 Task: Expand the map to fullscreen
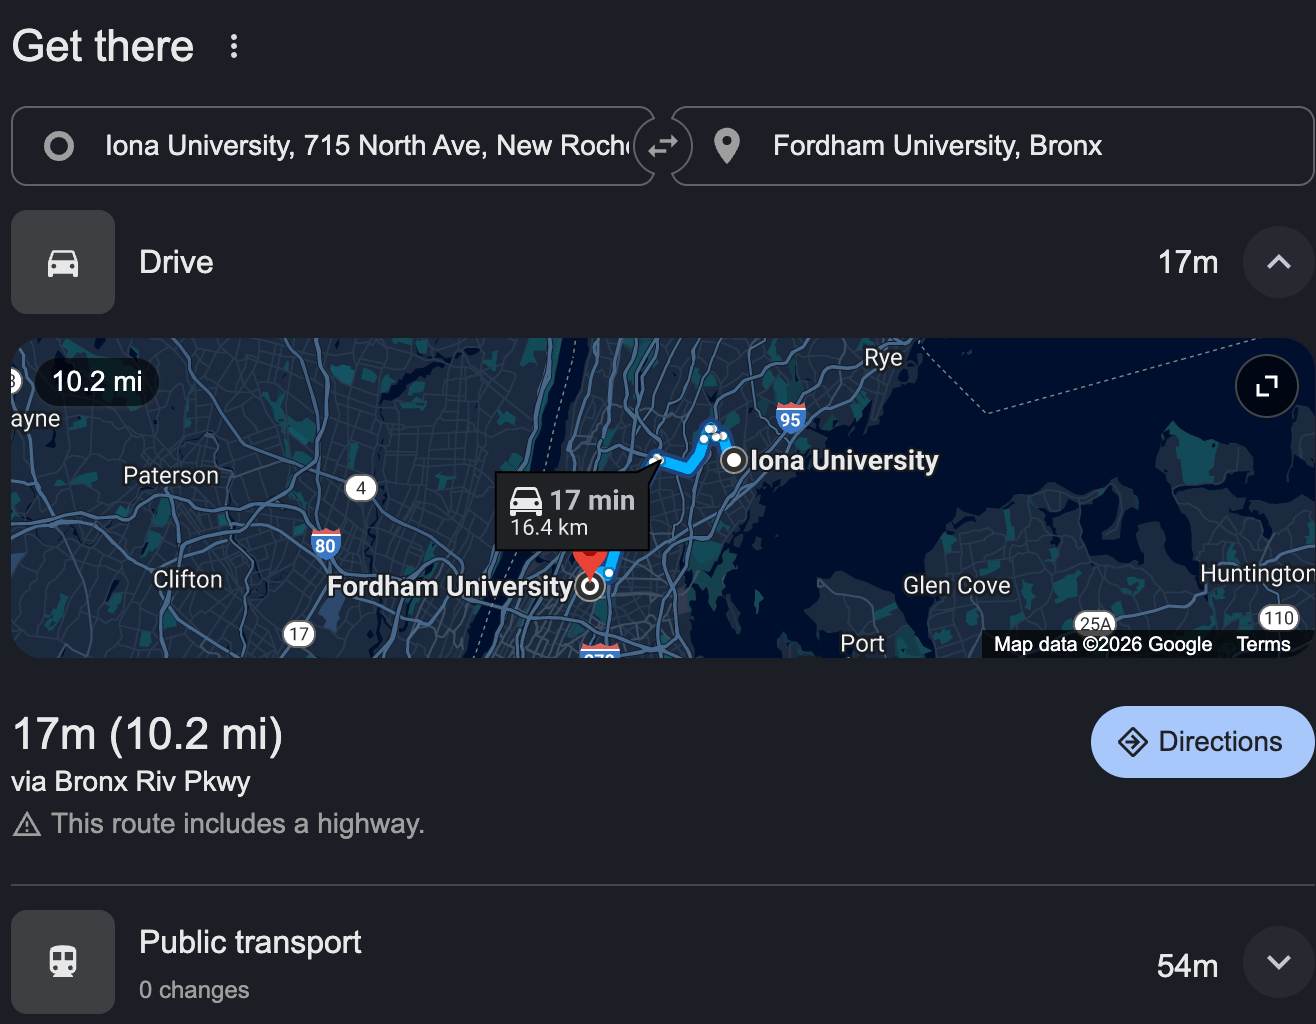tap(1267, 386)
